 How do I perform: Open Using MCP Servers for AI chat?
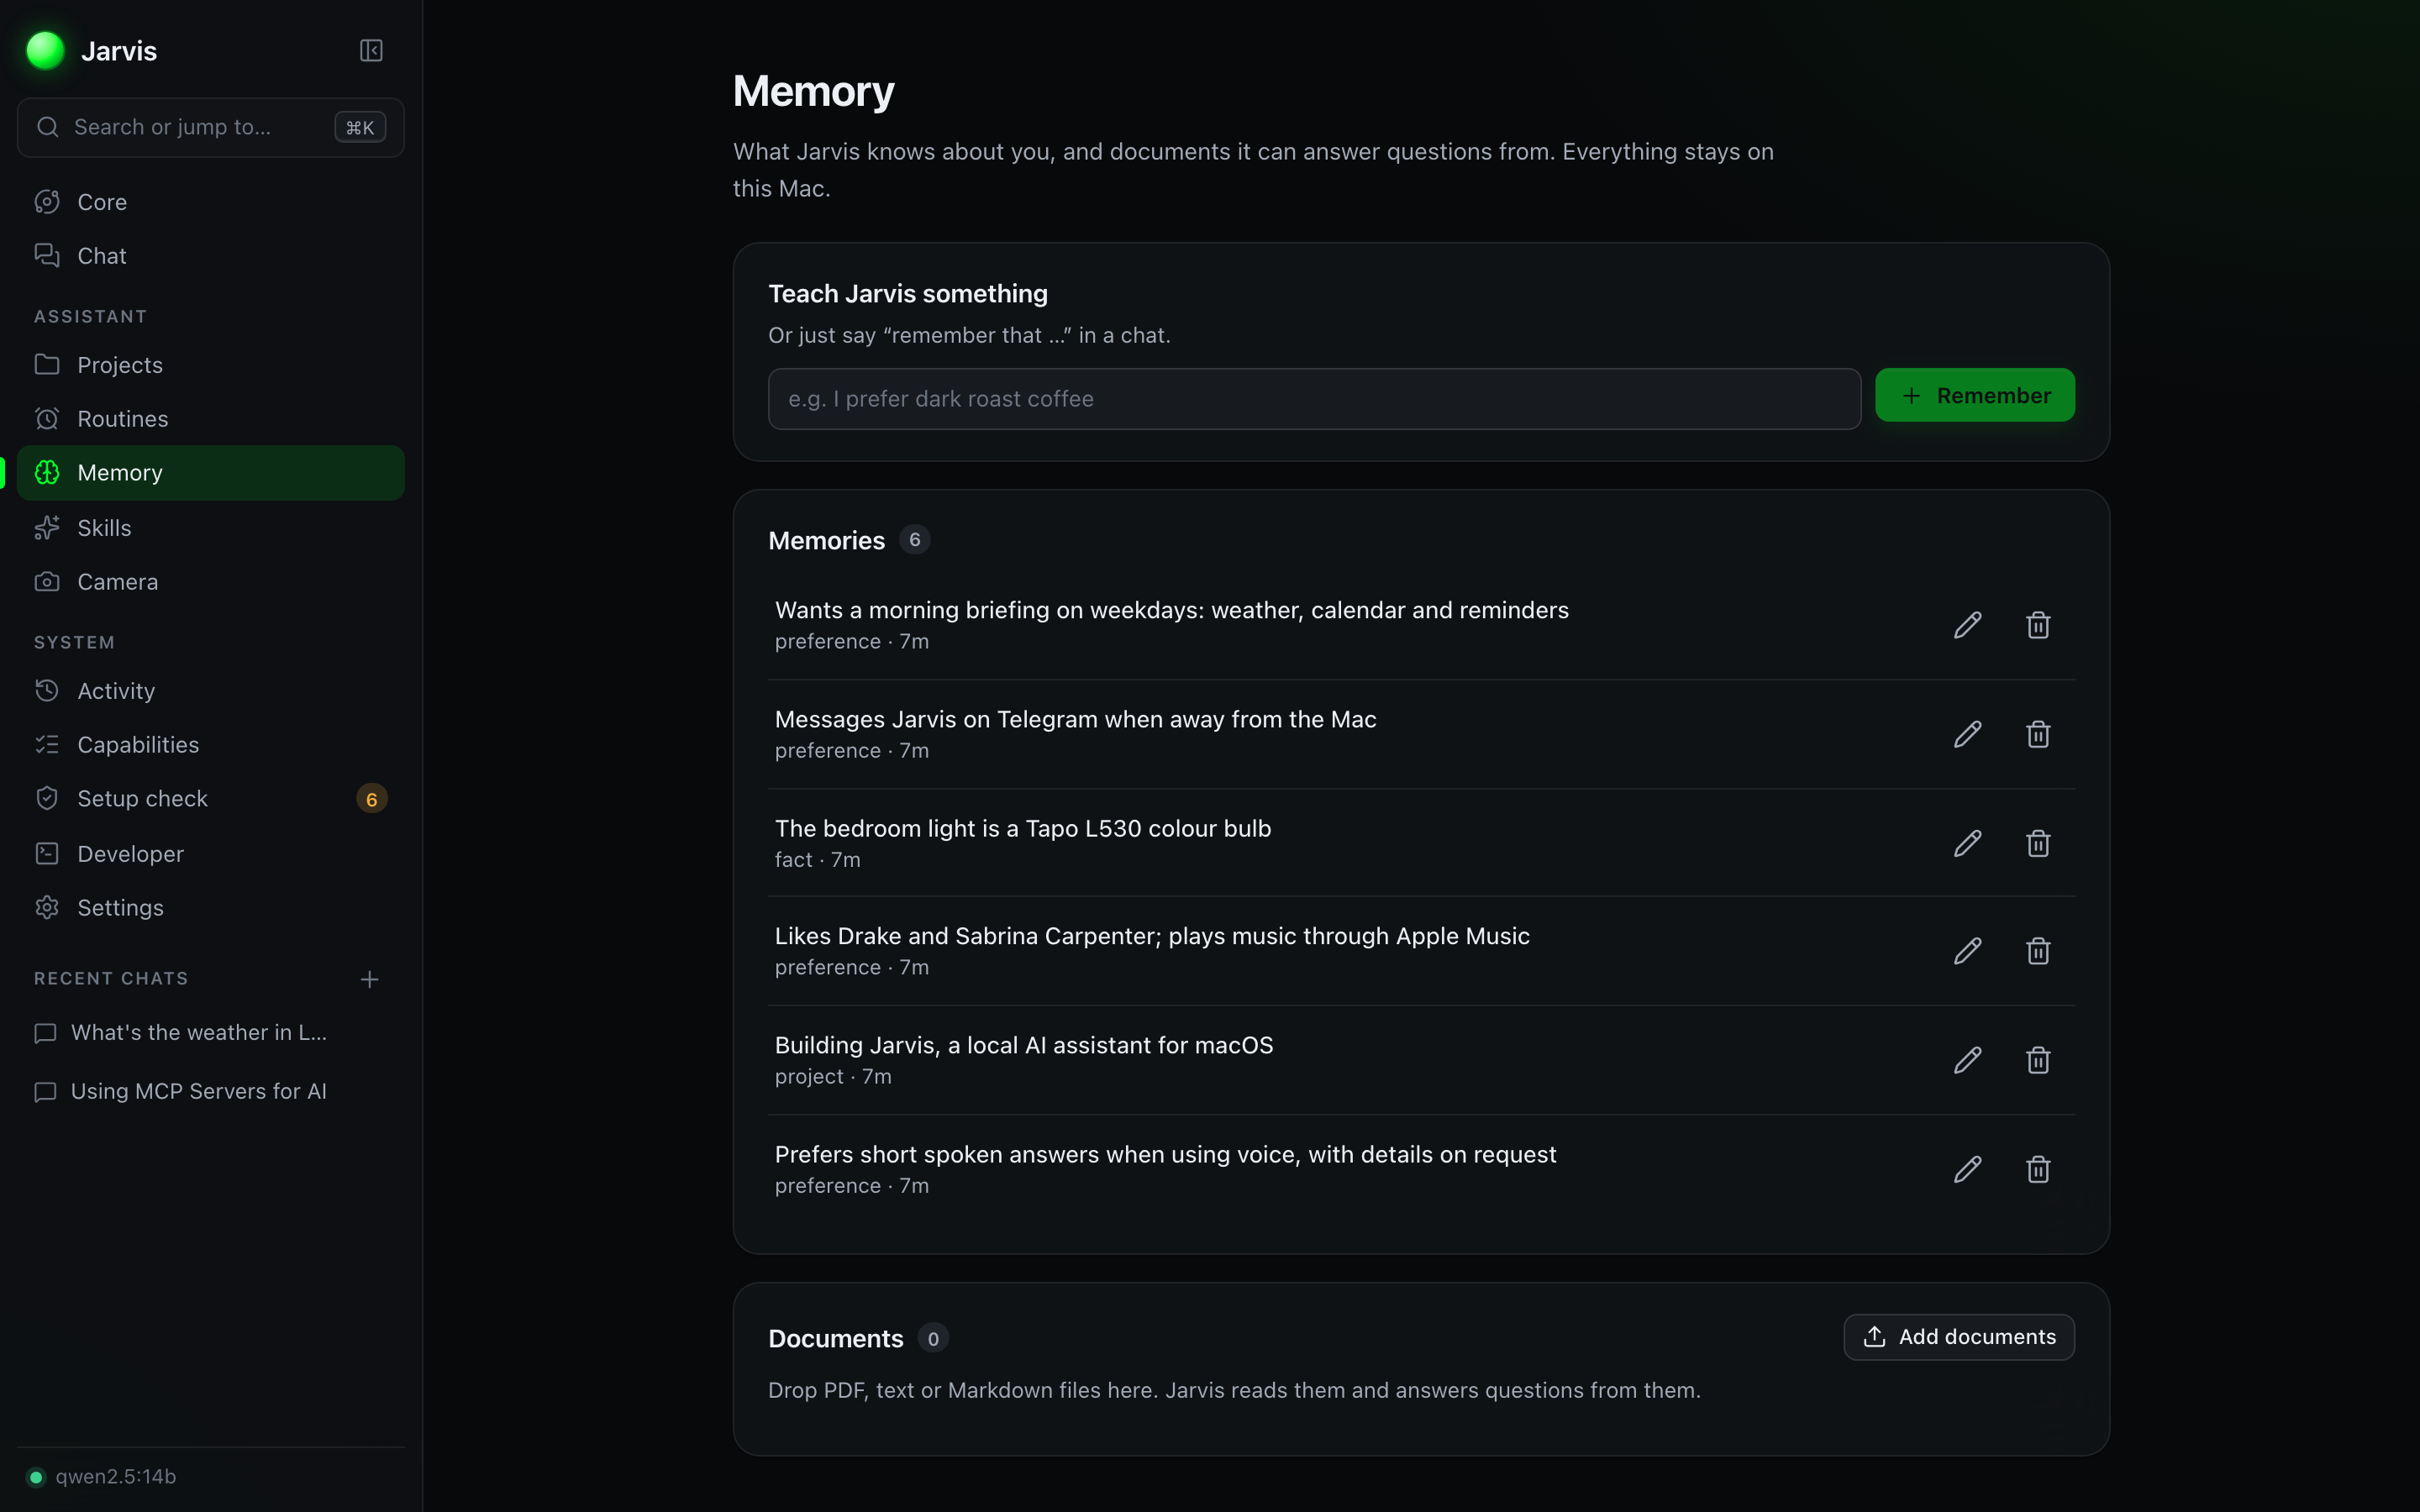(x=198, y=1091)
